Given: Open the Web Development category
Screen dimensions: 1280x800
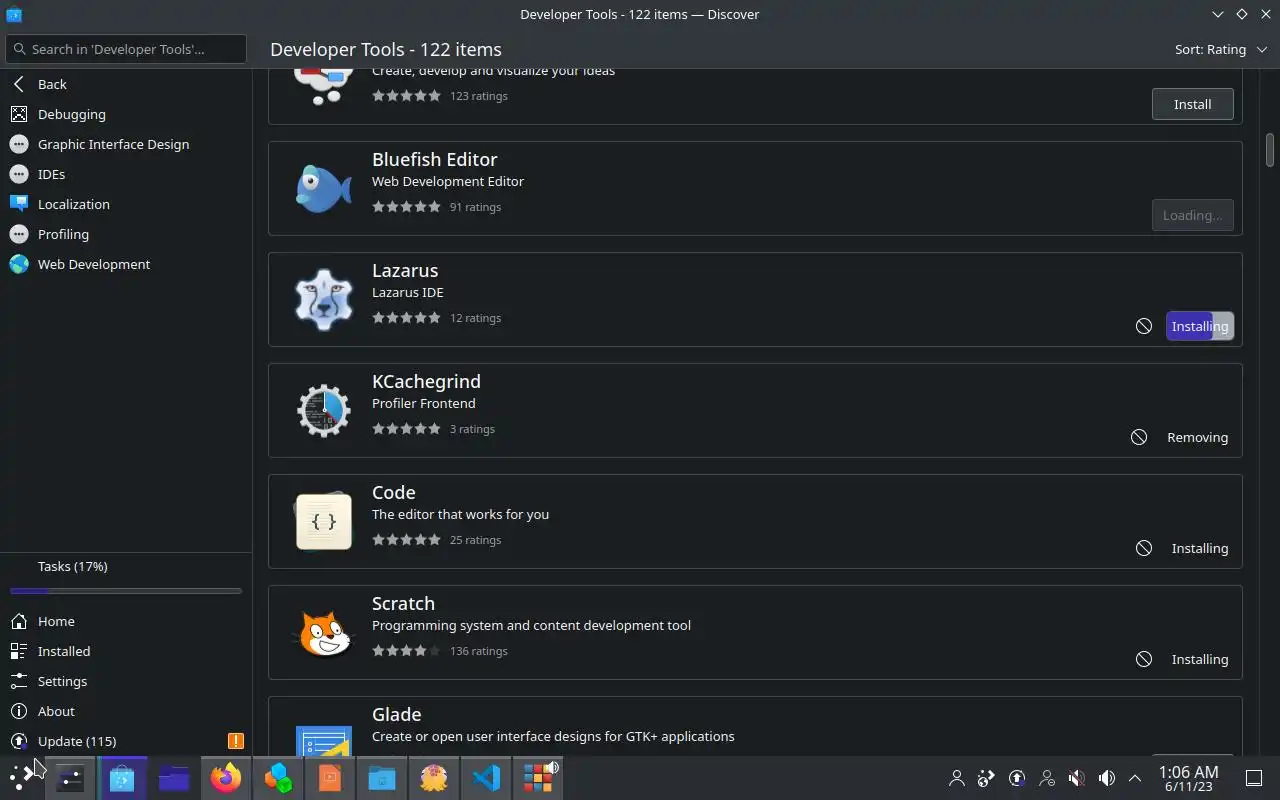Looking at the screenshot, I should (x=126, y=264).
